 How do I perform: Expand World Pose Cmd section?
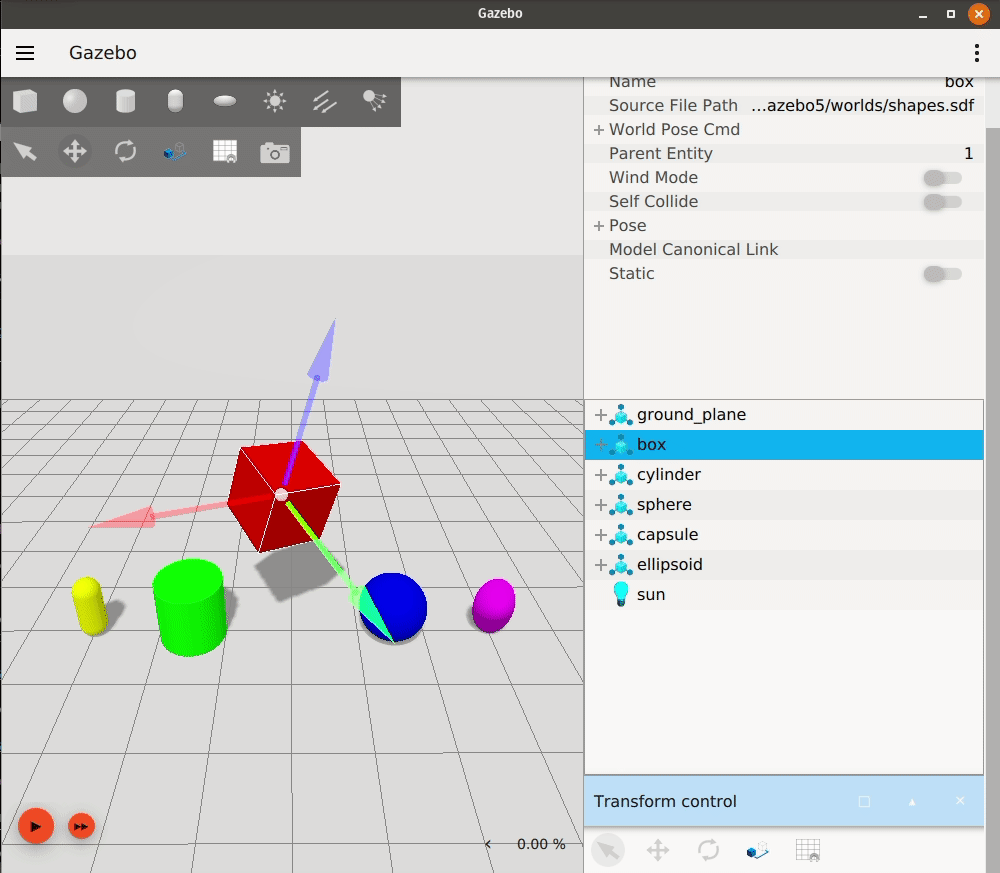click(x=599, y=130)
